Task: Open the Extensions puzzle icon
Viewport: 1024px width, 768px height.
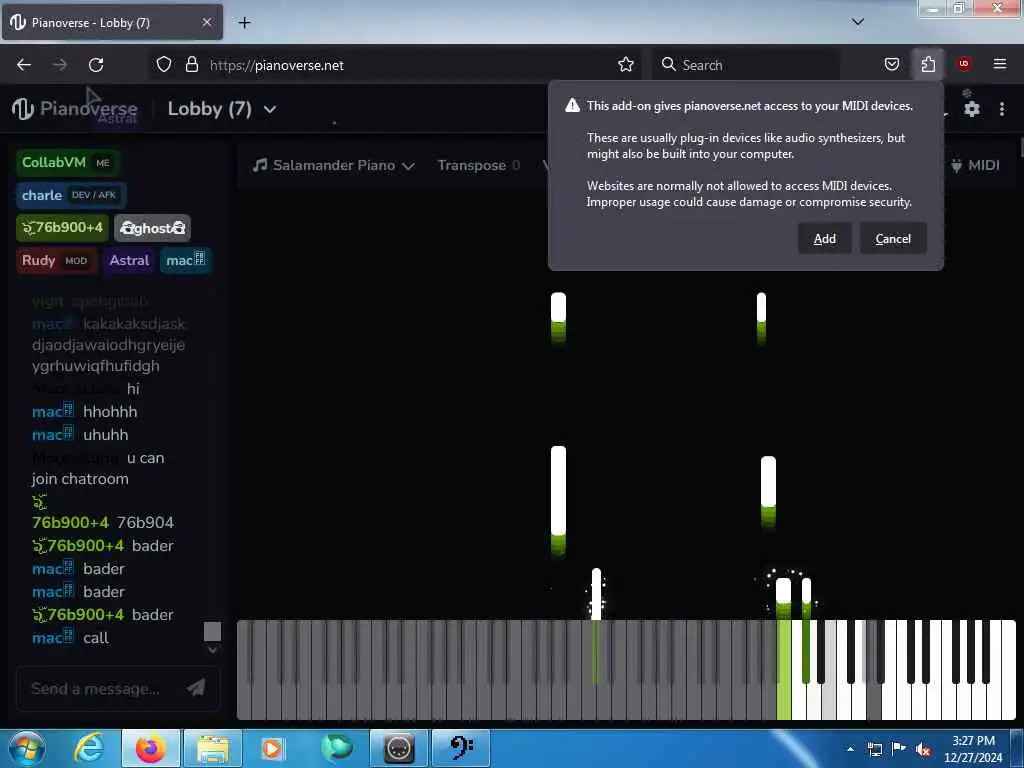Action: coord(928,65)
